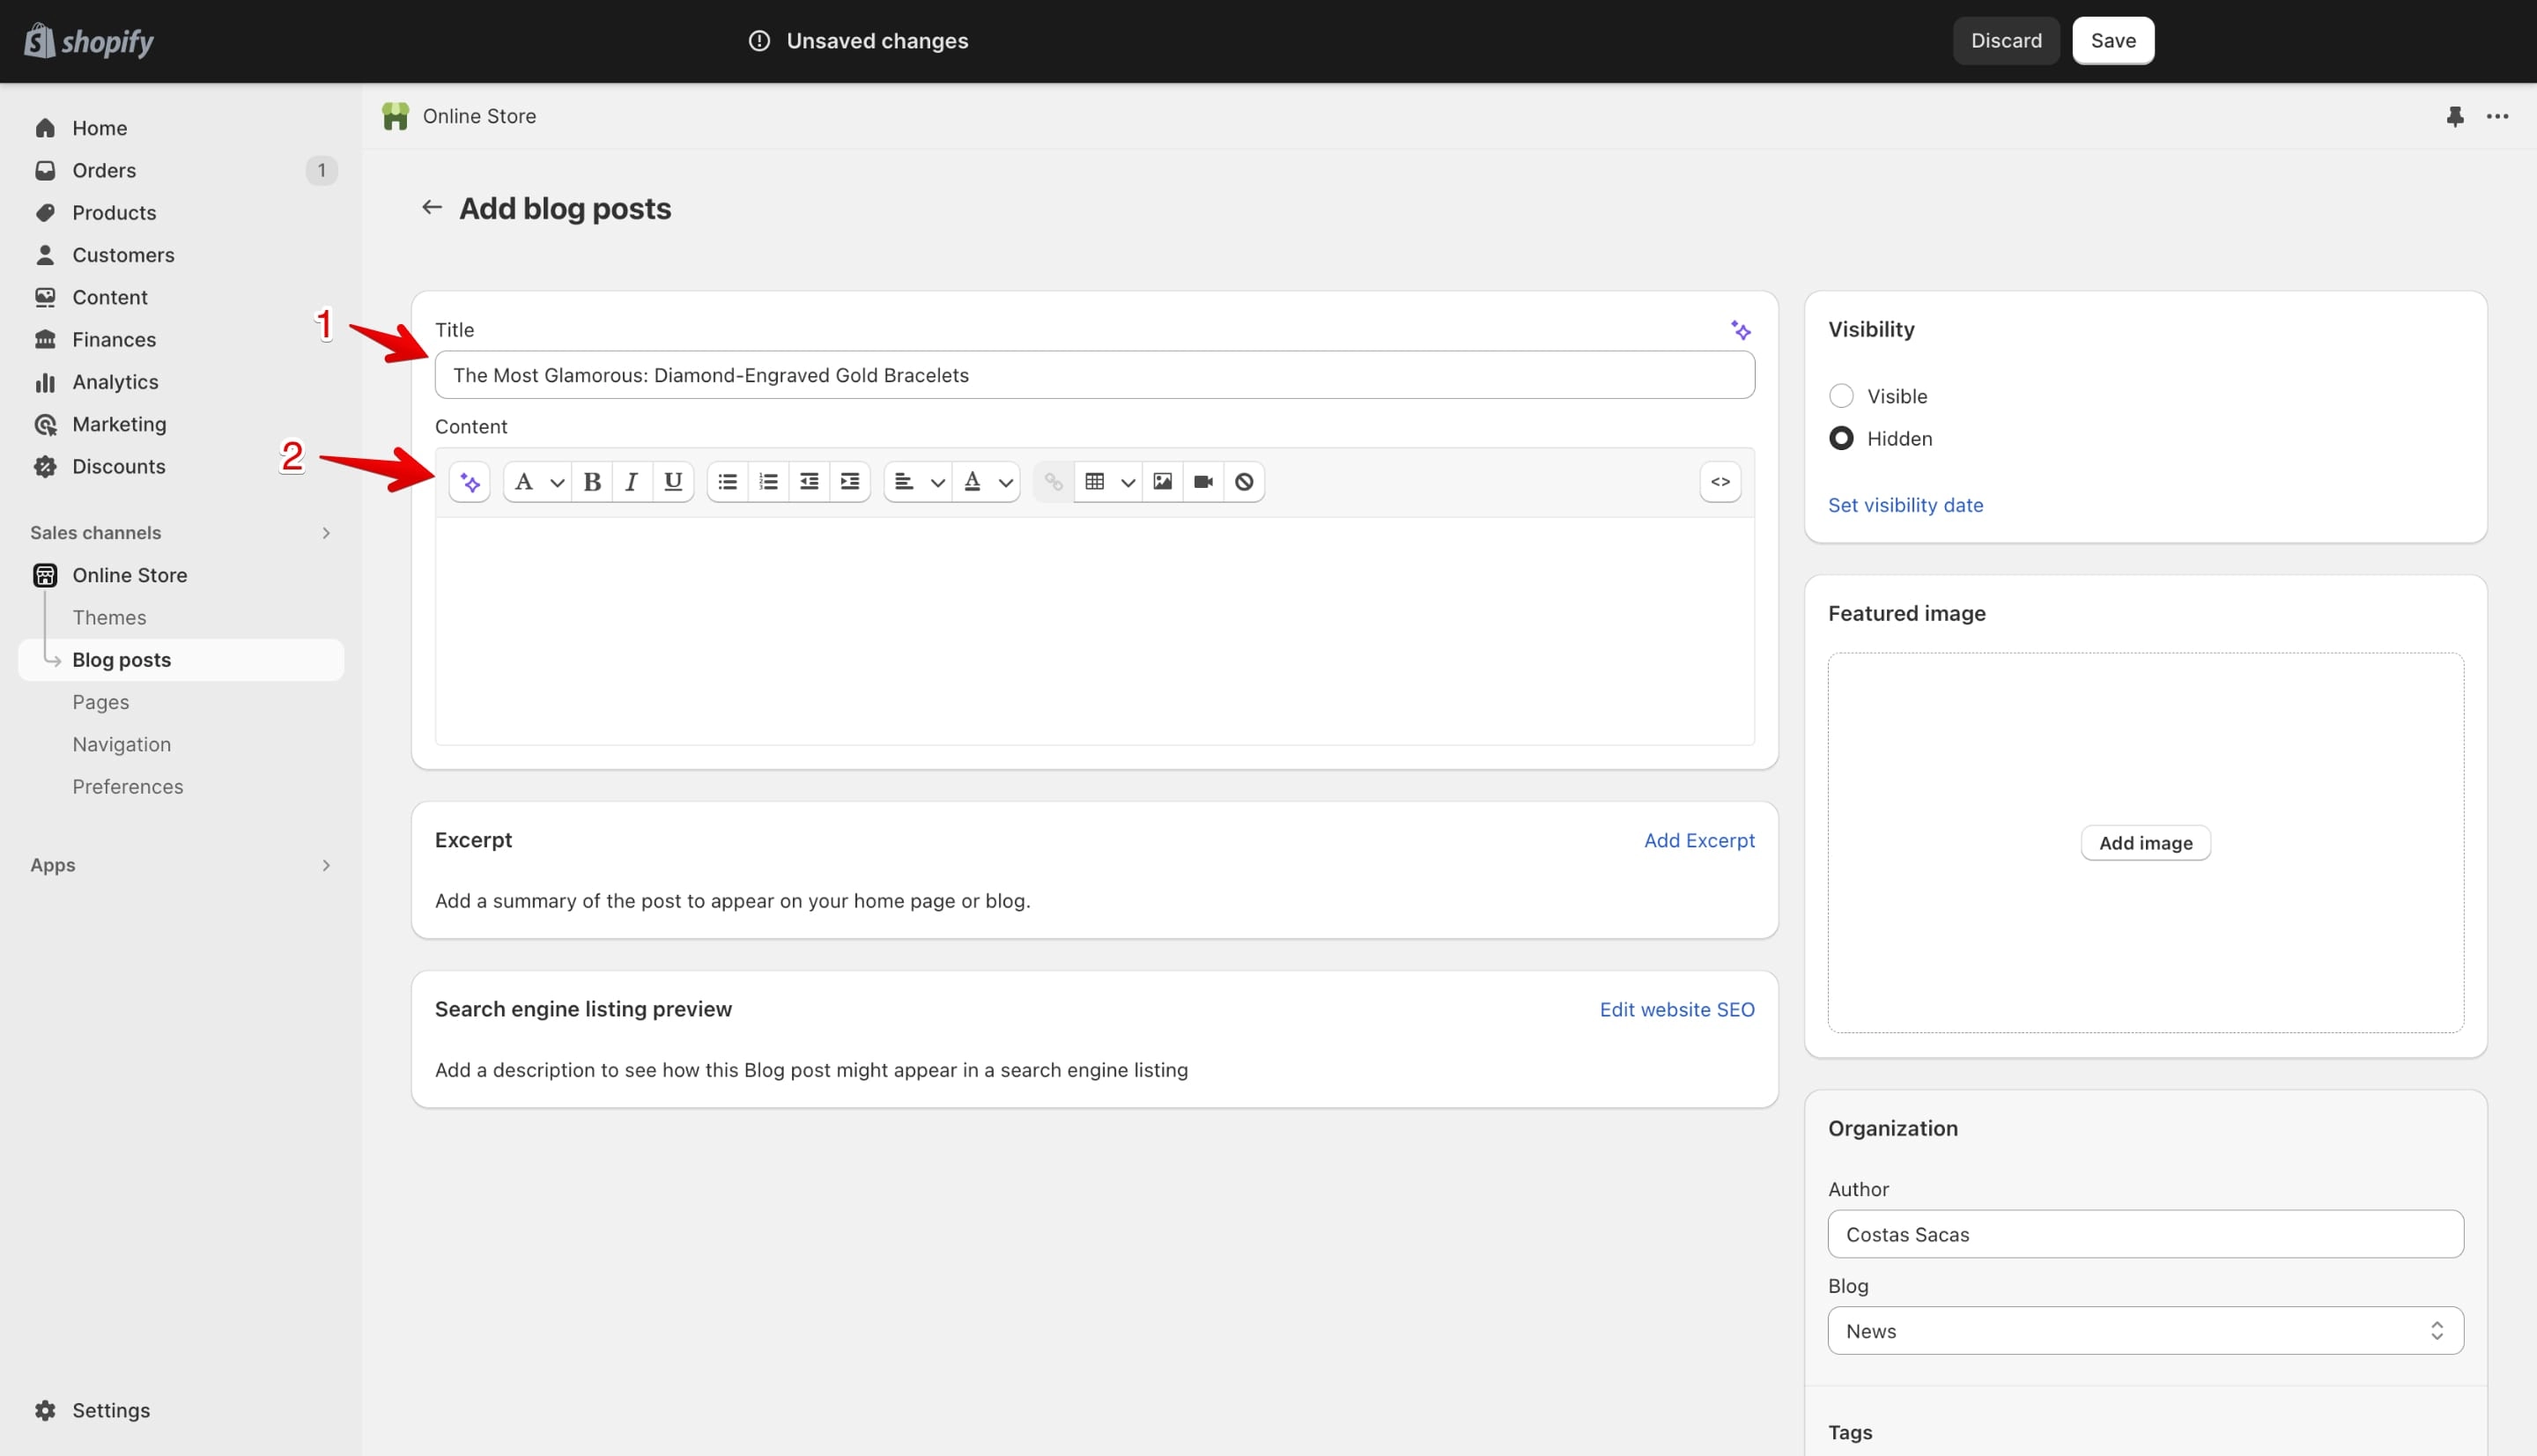Click the Save button
This screenshot has width=2537, height=1456.
[2113, 41]
